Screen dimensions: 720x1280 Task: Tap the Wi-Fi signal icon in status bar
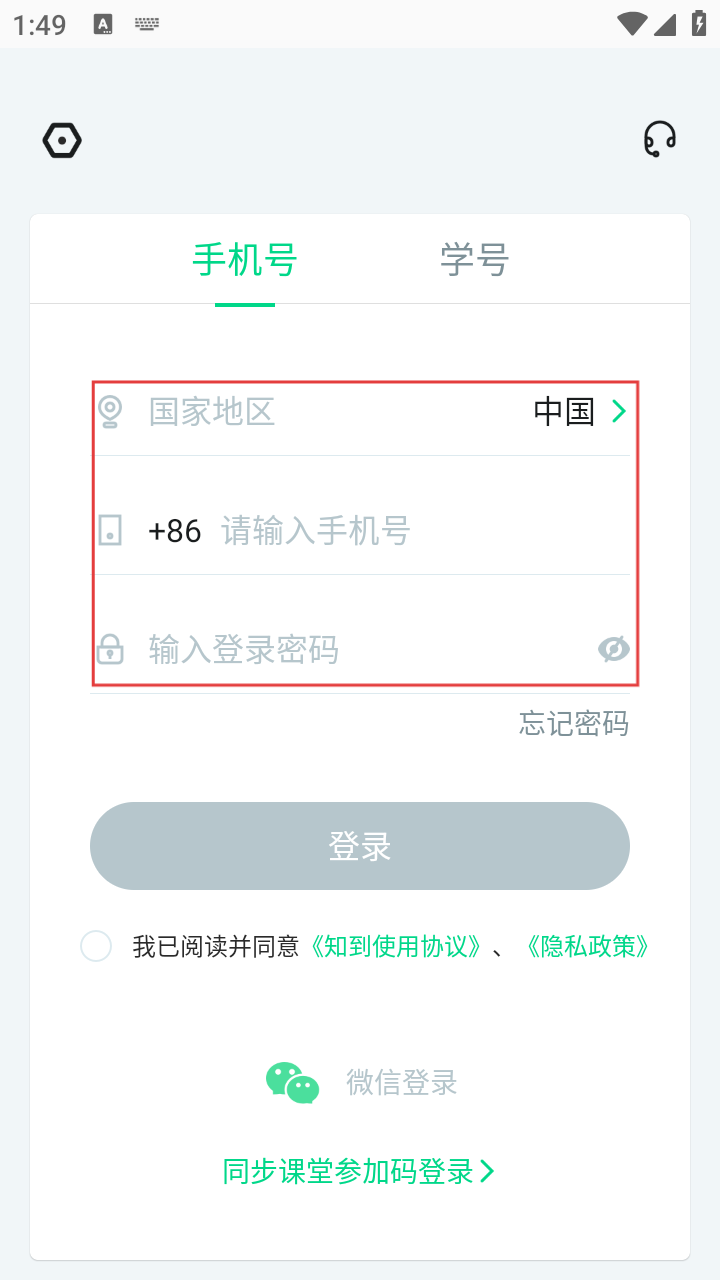(x=632, y=24)
